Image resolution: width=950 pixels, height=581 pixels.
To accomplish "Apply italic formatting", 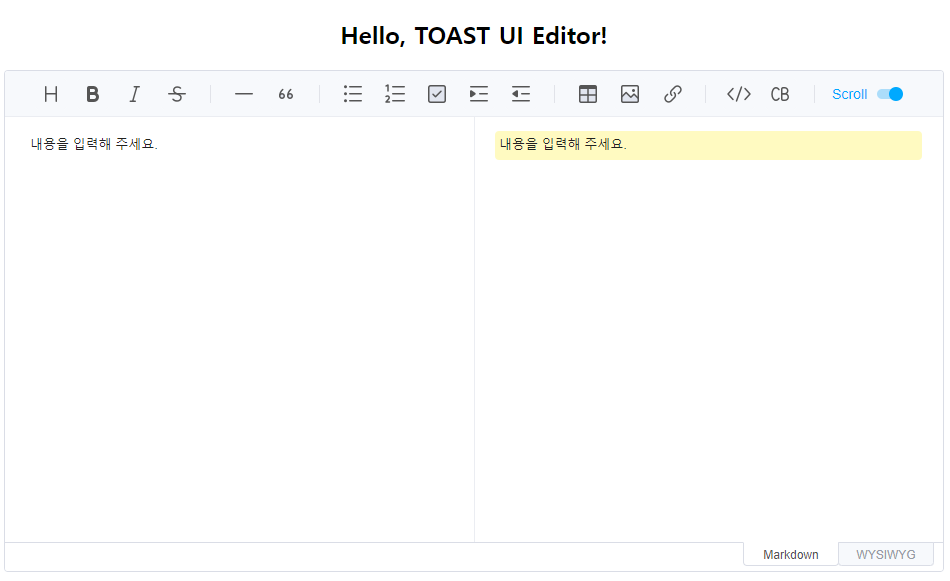I will point(134,94).
